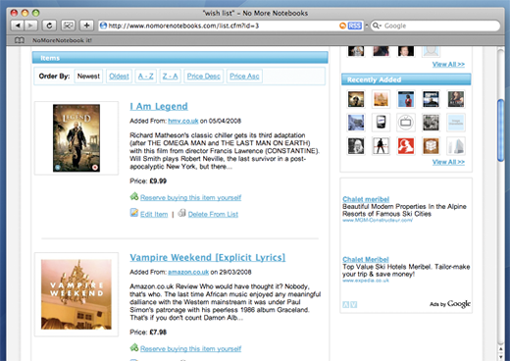Image resolution: width=510 pixels, height=361 pixels.
Task: Click the scrollbar down arrow
Action: [500, 356]
